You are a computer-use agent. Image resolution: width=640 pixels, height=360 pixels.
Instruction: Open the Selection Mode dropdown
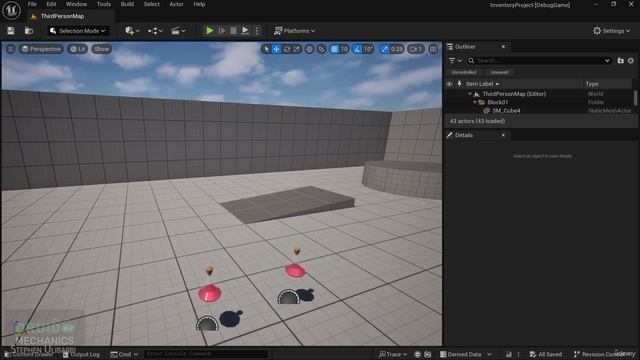point(78,31)
